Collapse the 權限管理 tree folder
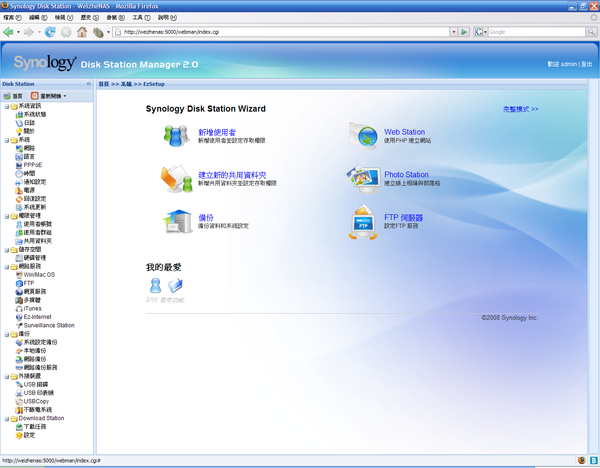 [x=7, y=216]
